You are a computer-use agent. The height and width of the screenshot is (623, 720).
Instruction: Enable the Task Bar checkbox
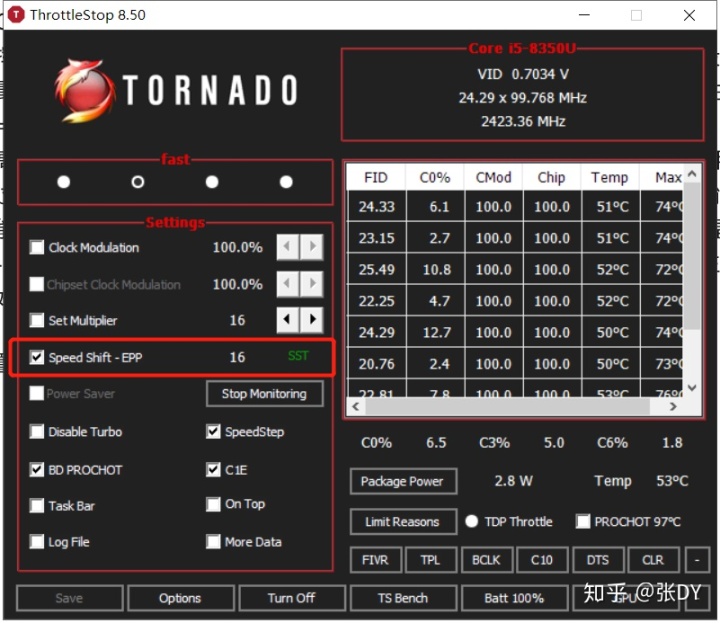coord(37,505)
